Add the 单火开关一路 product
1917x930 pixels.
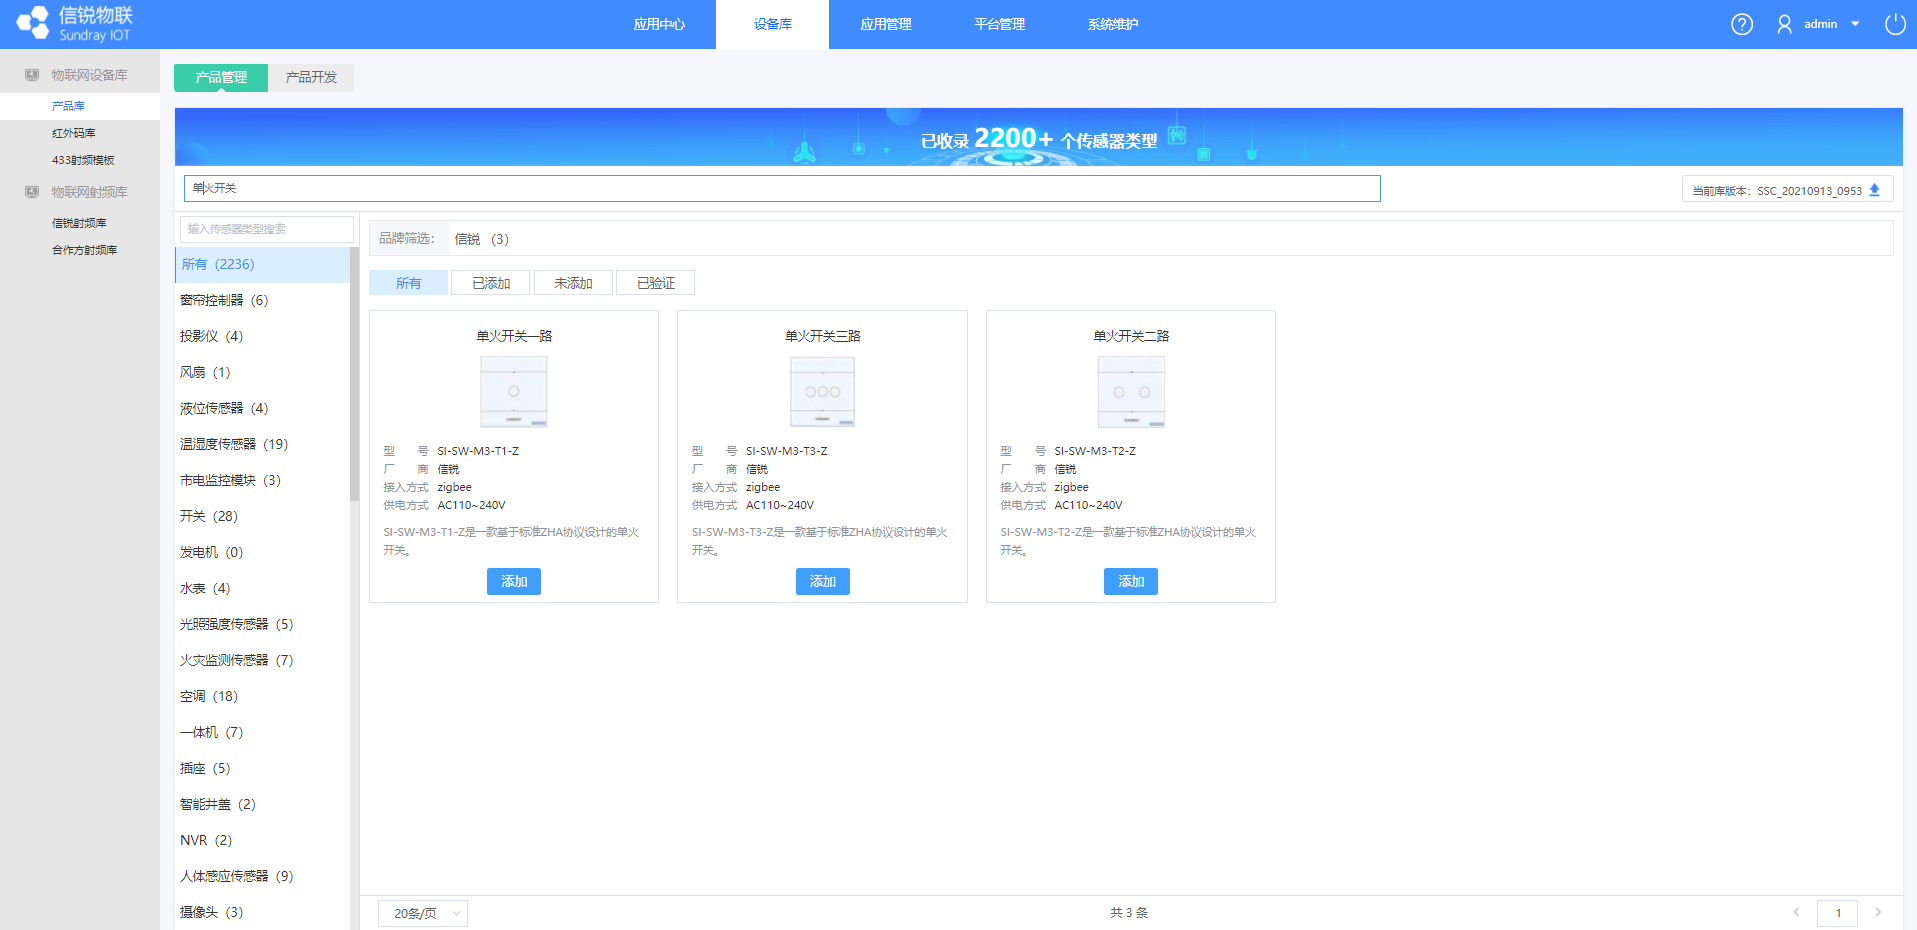(513, 581)
